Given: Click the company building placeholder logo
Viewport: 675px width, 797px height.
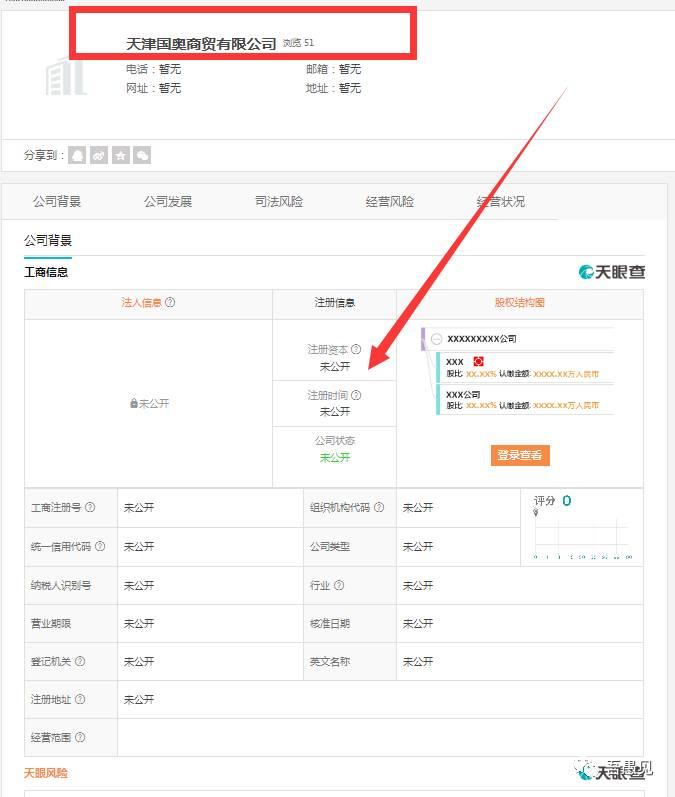Looking at the screenshot, I should [x=66, y=77].
